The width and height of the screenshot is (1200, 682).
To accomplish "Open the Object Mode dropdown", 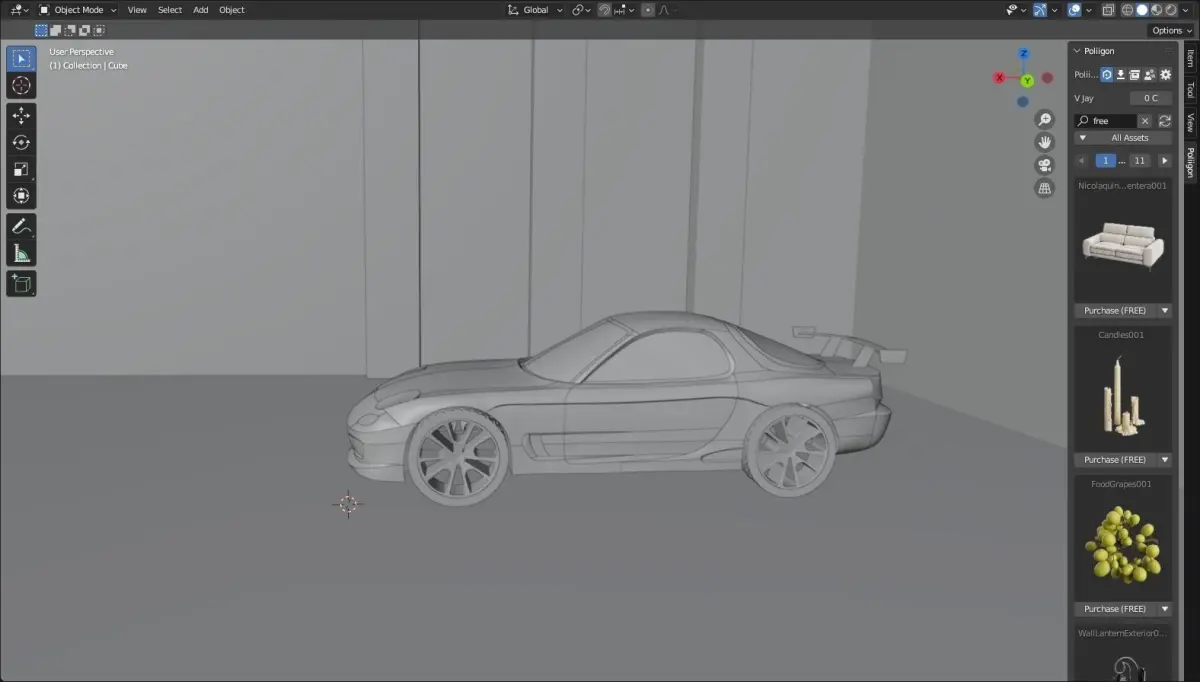I will pos(77,10).
